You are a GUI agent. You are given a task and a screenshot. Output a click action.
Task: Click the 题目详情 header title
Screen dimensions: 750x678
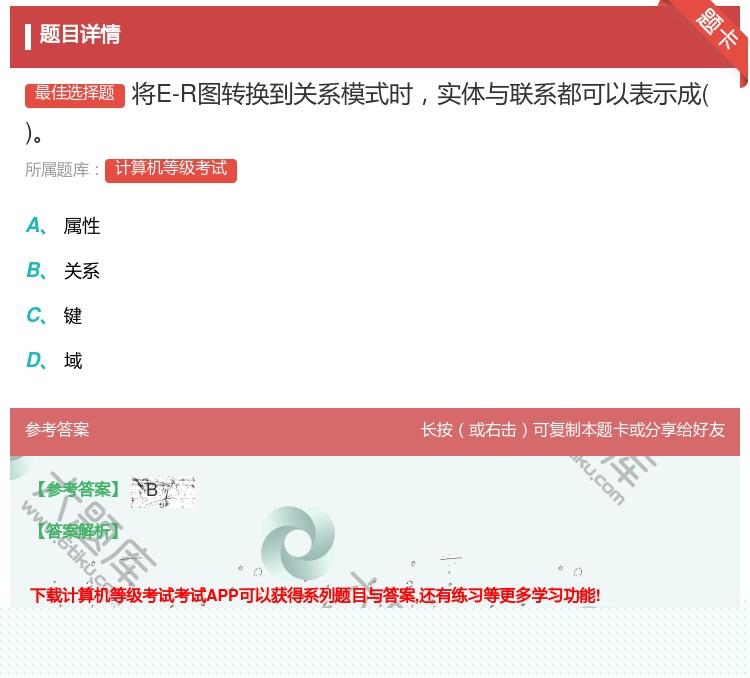pyautogui.click(x=79, y=34)
